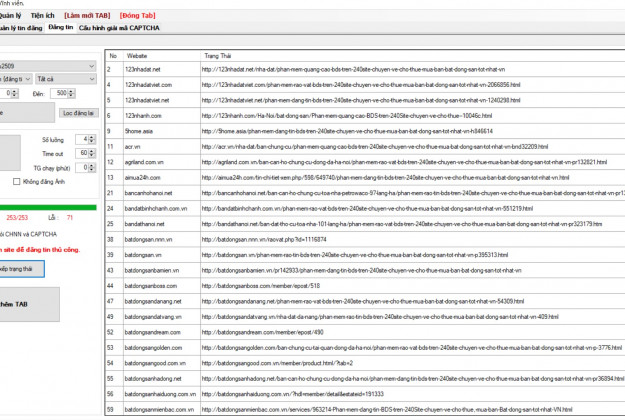Select the bancanhohanoi.net row
Viewport: 625px width, 420px height.
tap(365, 193)
